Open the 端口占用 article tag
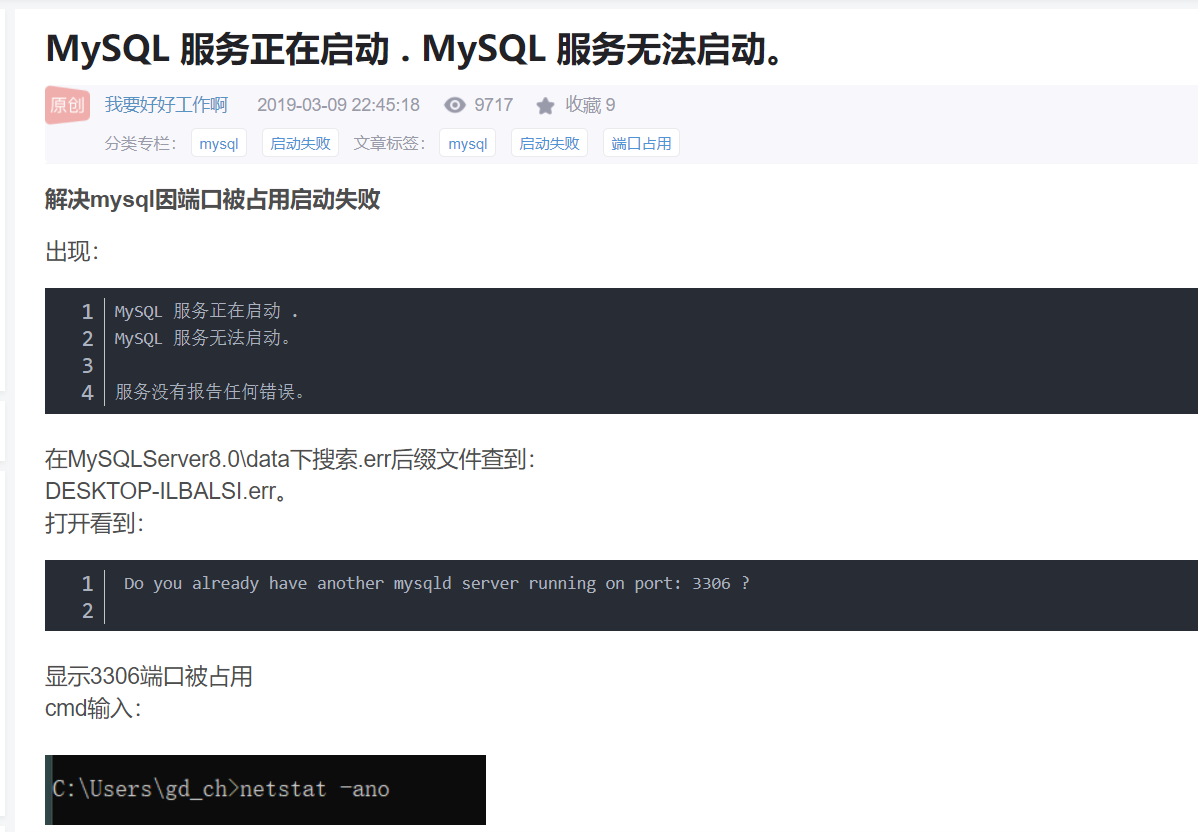This screenshot has width=1198, height=832. 641,142
